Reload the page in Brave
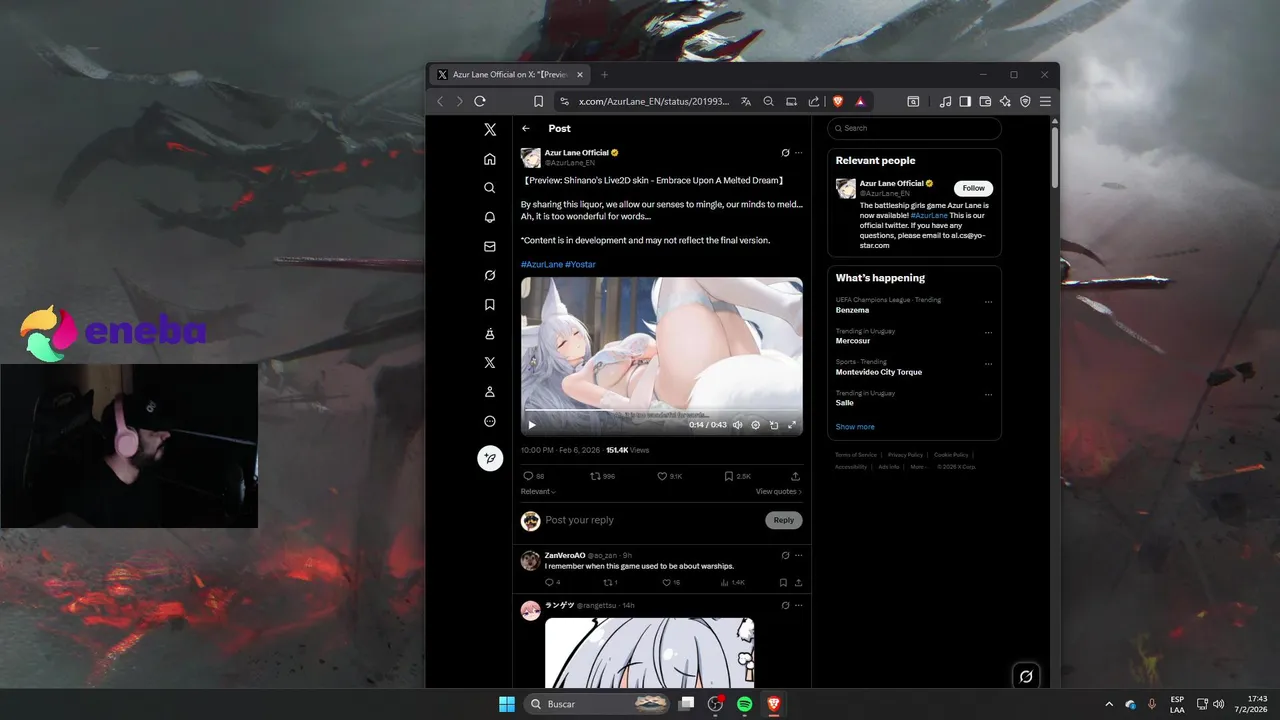The width and height of the screenshot is (1280, 720). point(480,101)
